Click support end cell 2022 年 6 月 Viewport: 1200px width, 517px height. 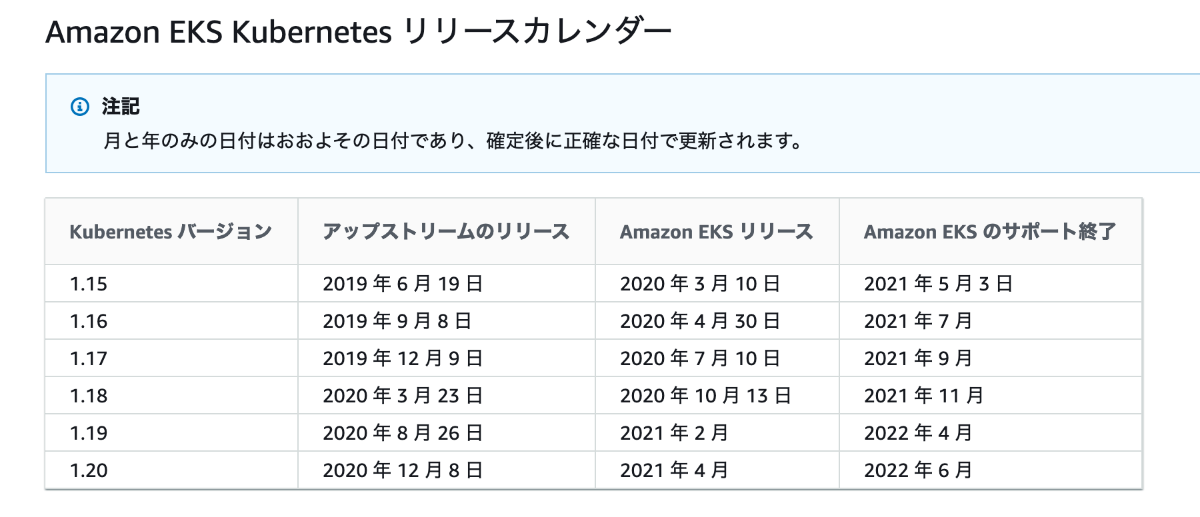coord(918,469)
